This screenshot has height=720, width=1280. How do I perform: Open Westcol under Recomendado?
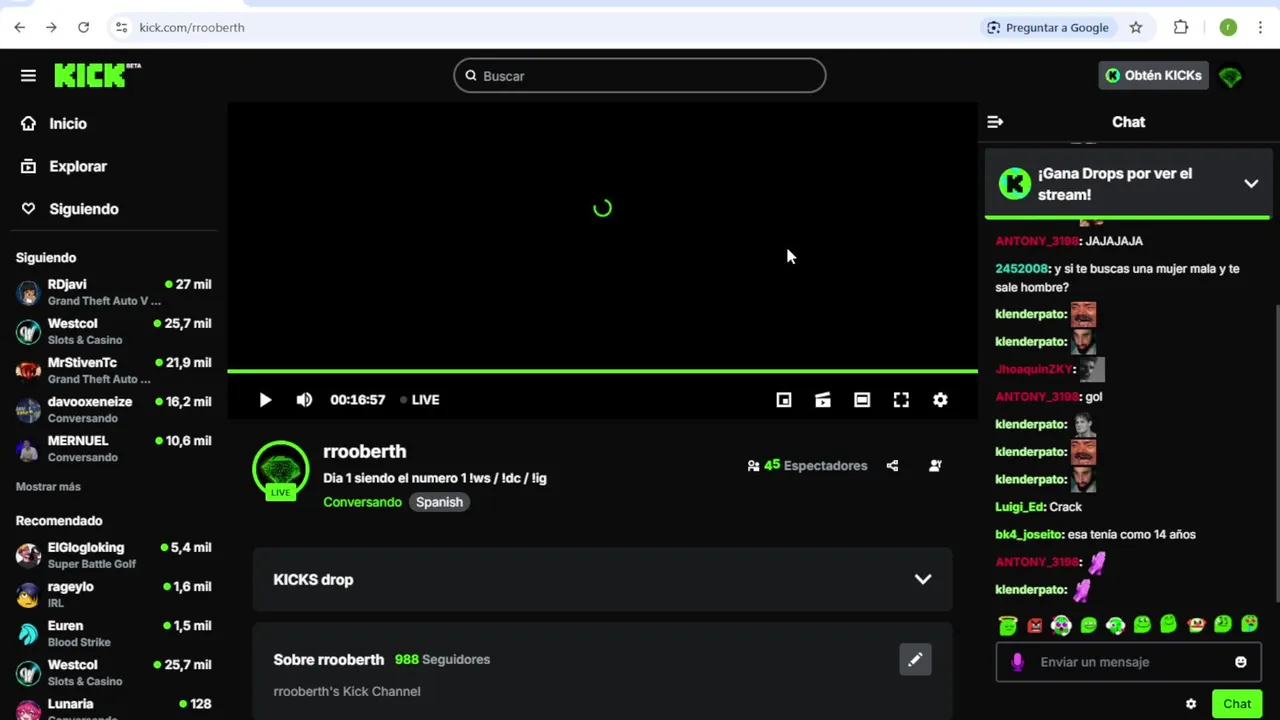pos(113,672)
